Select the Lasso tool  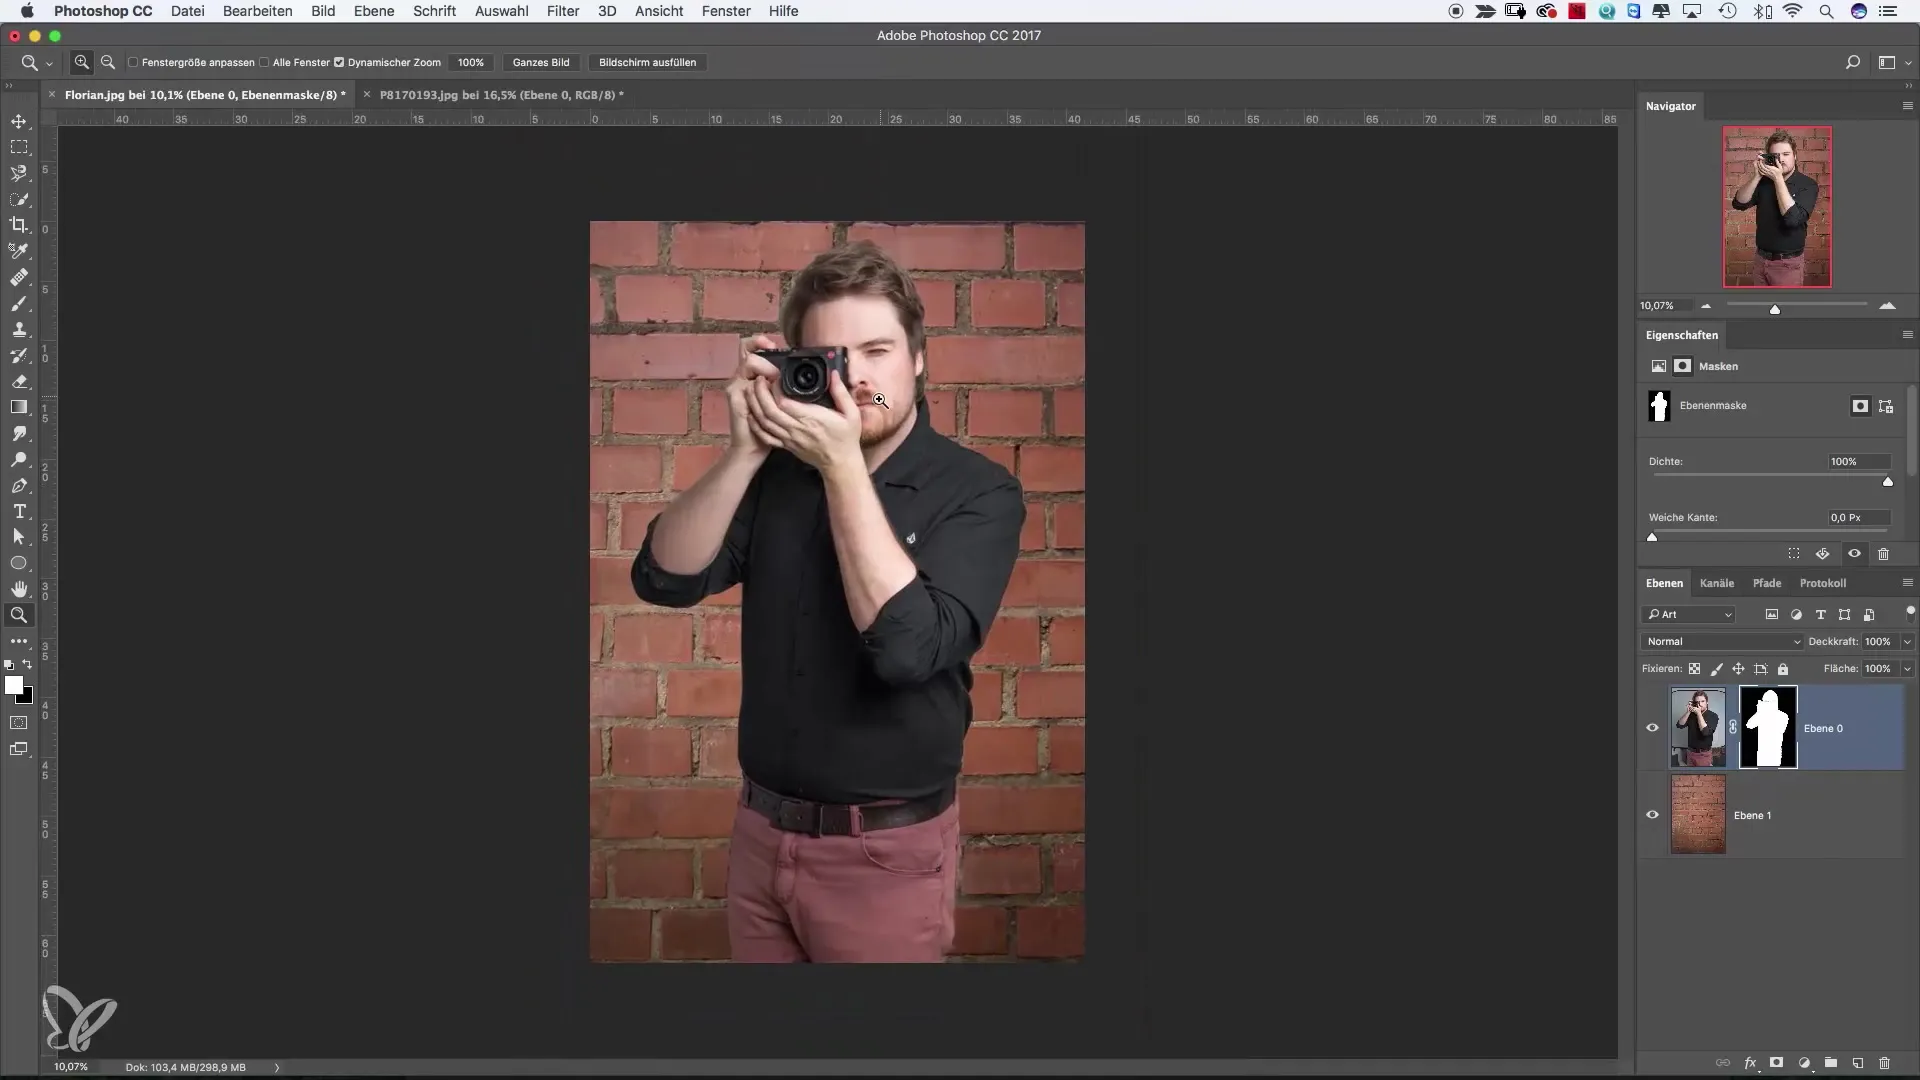click(19, 173)
